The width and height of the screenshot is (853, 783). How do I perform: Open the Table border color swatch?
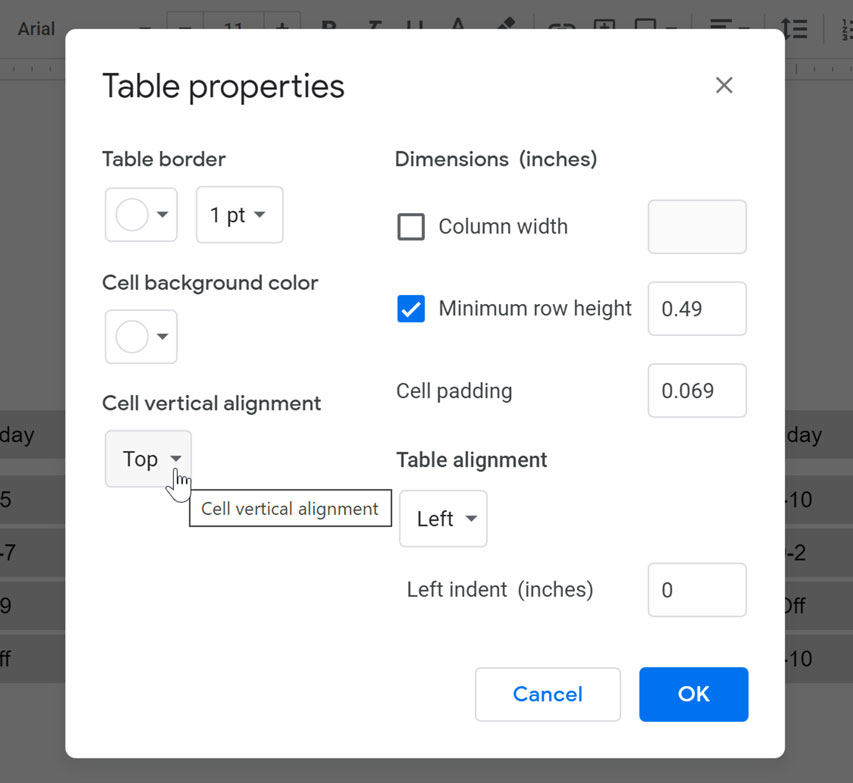pos(140,214)
